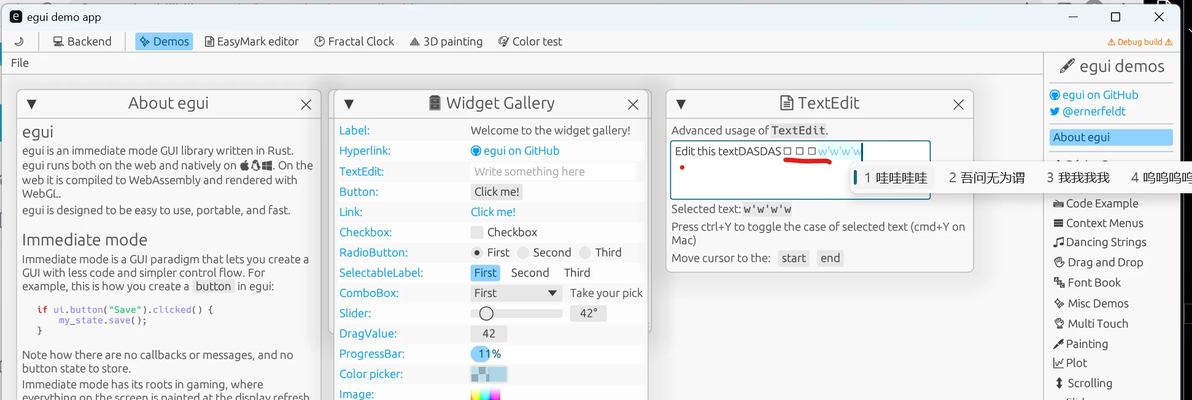Toggle the dark/light mode moon icon
The height and width of the screenshot is (400, 1192).
click(19, 42)
